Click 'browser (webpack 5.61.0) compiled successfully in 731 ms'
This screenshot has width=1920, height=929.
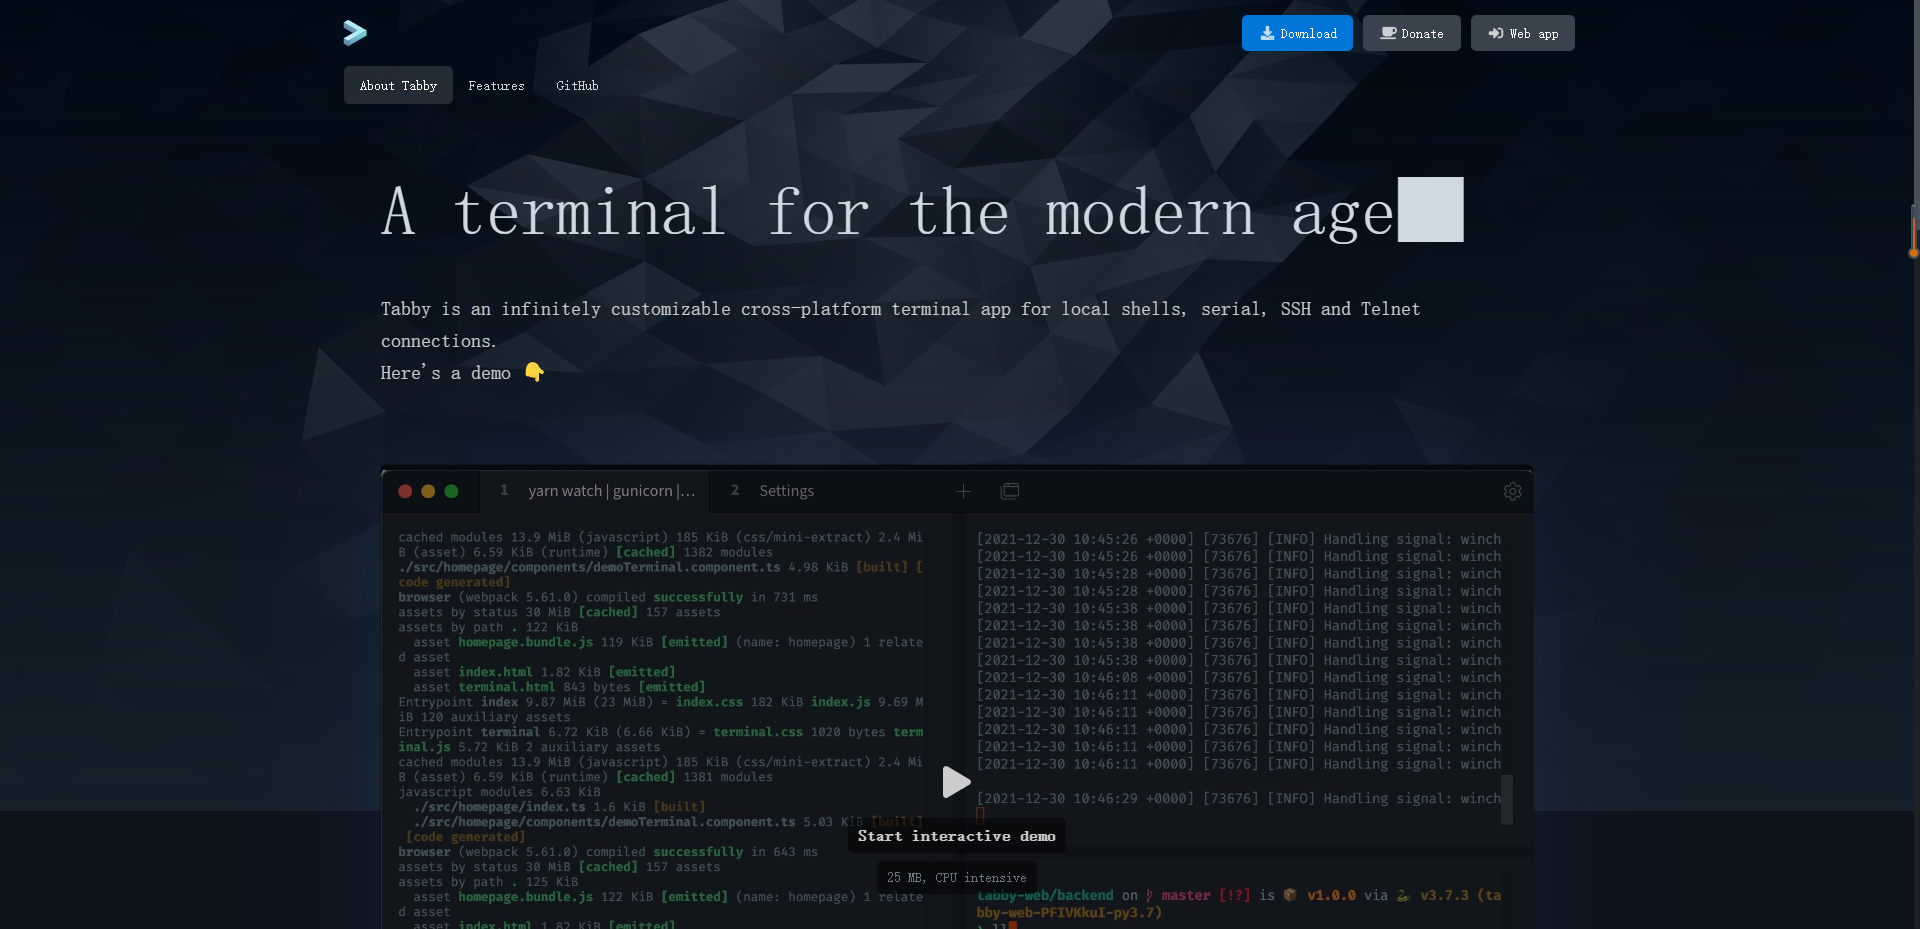608,597
